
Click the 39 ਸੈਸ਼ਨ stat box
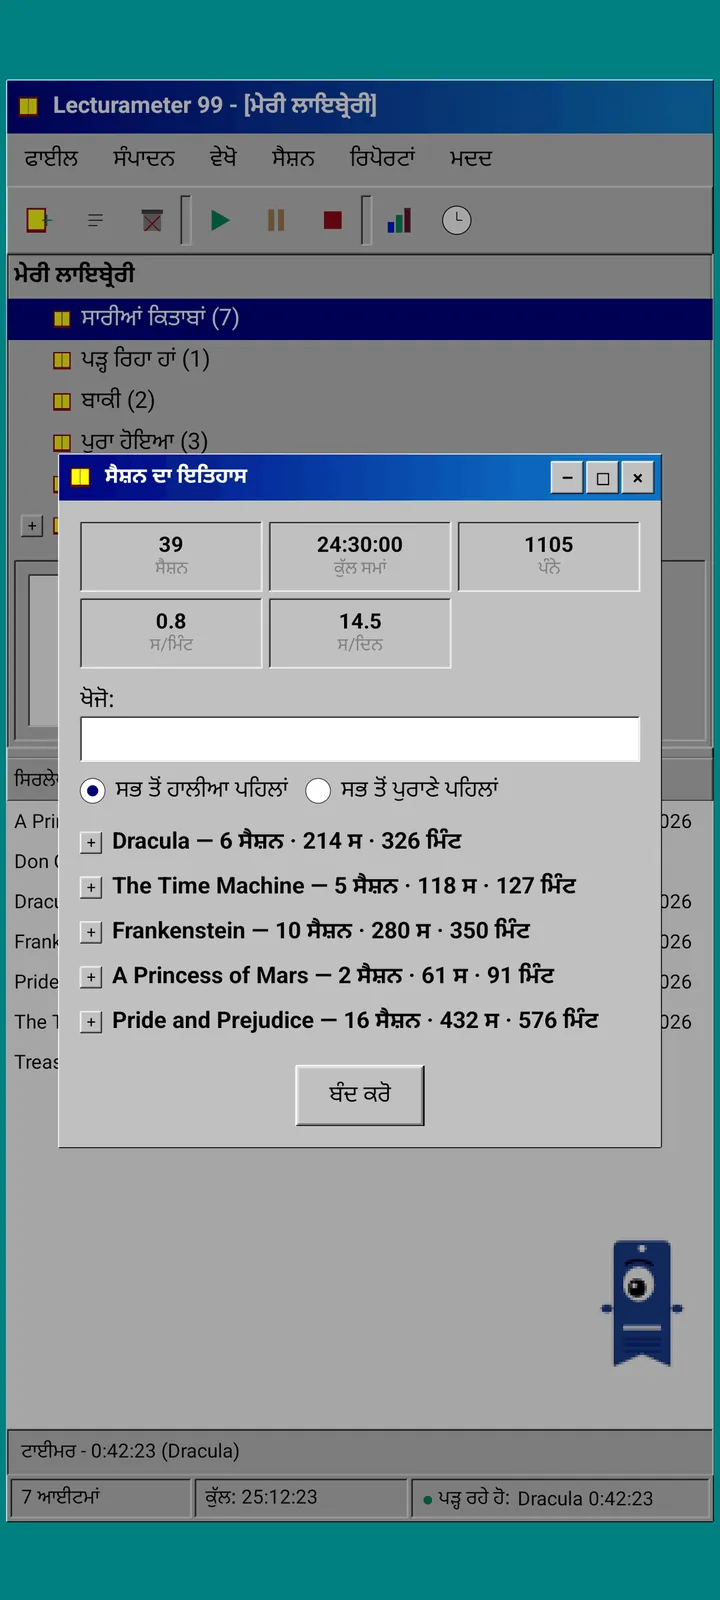[171, 556]
